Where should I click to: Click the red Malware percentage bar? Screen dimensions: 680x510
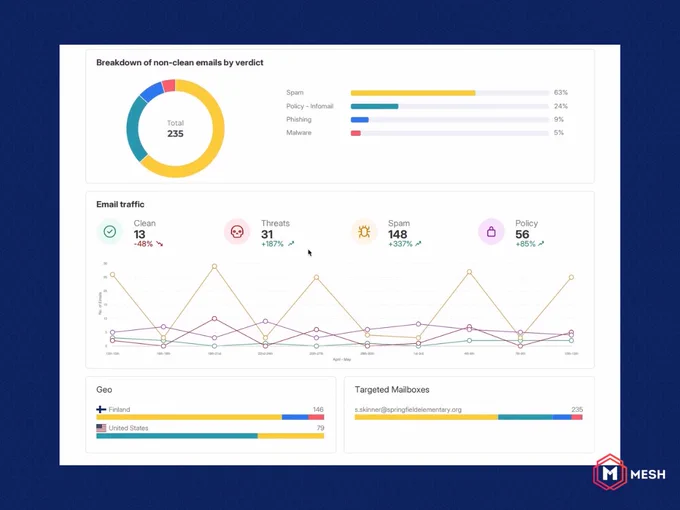pos(356,133)
